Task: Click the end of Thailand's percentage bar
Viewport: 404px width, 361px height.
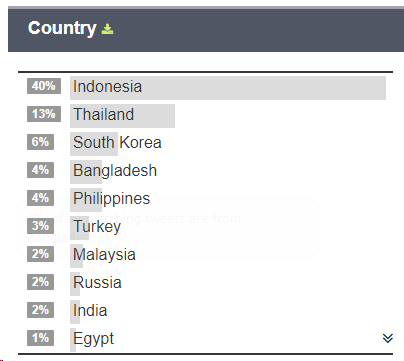Action: pyautogui.click(x=172, y=116)
